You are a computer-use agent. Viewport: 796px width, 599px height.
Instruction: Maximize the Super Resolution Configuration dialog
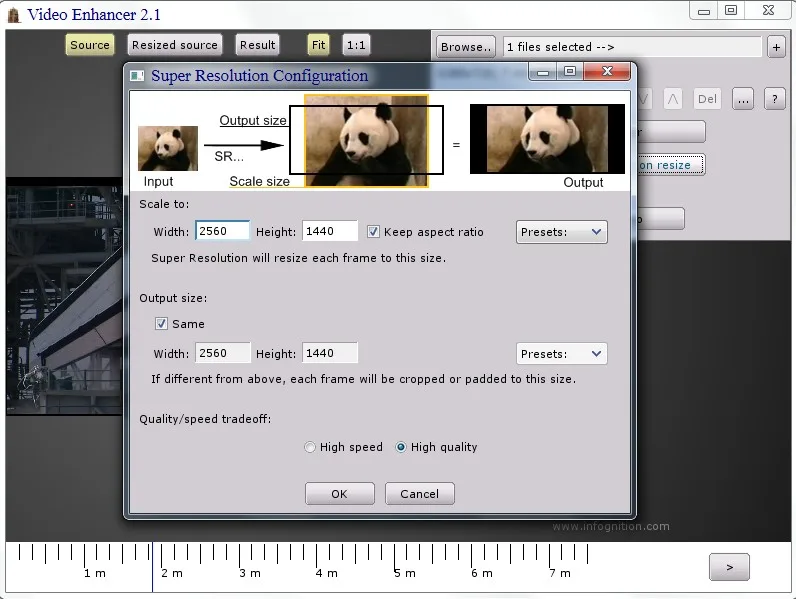(570, 72)
